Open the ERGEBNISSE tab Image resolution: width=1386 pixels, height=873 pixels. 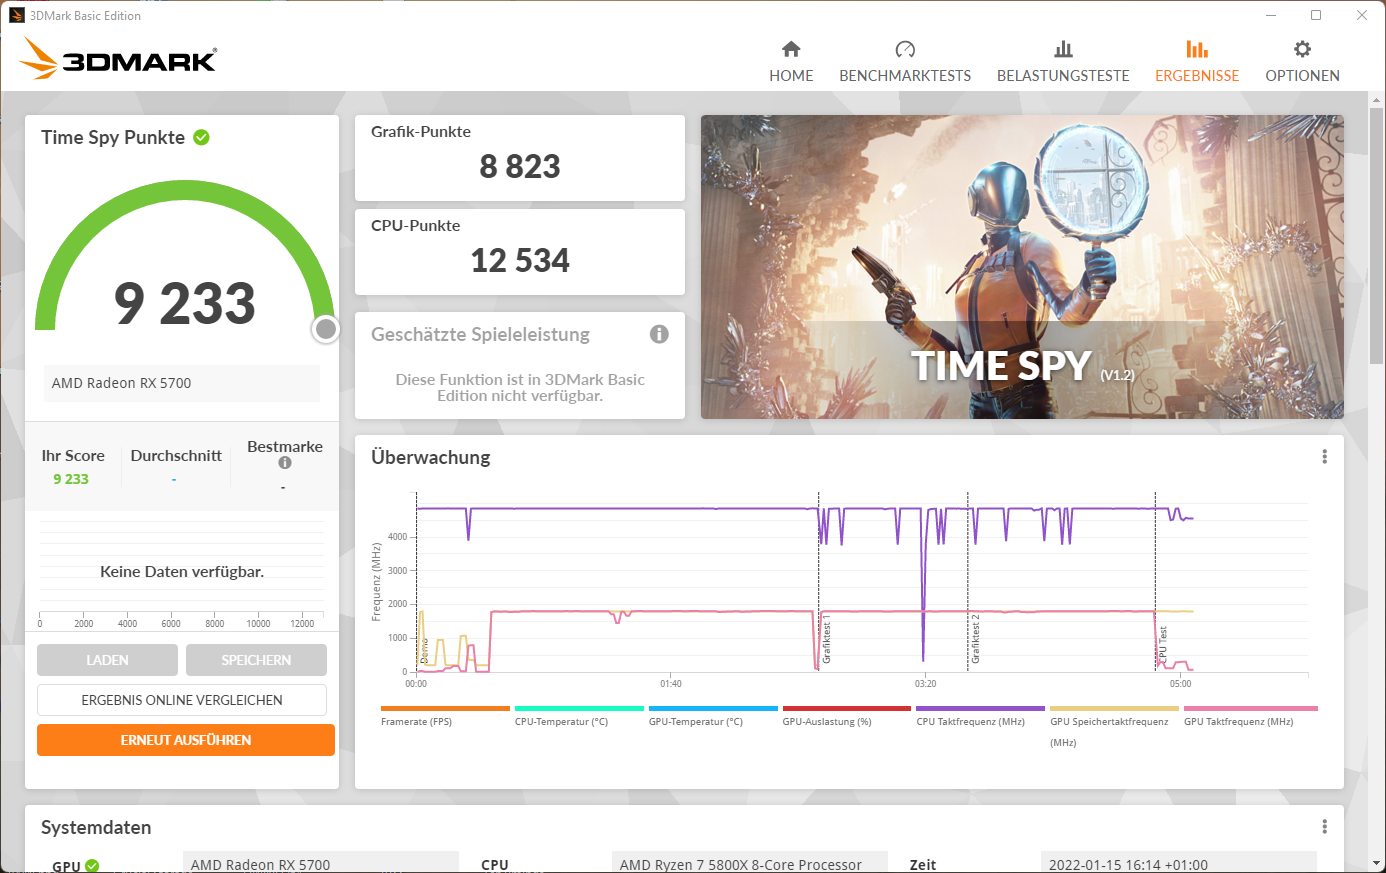pos(1197,62)
